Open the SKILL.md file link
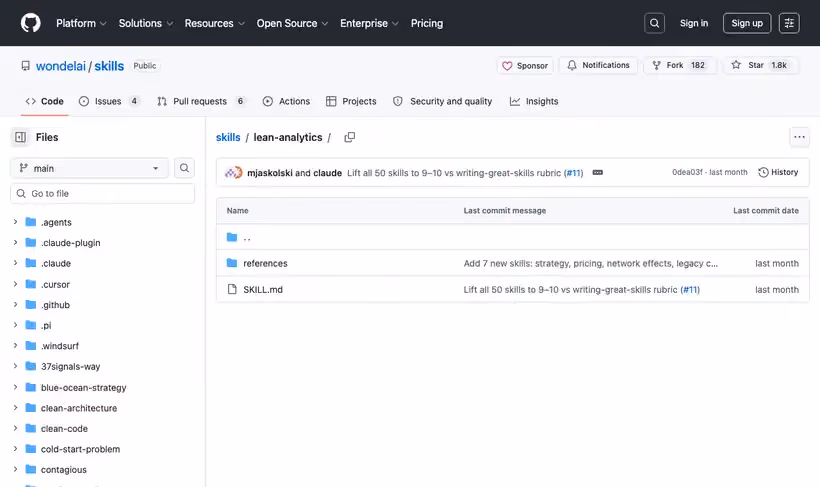Image resolution: width=820 pixels, height=487 pixels. [x=263, y=289]
